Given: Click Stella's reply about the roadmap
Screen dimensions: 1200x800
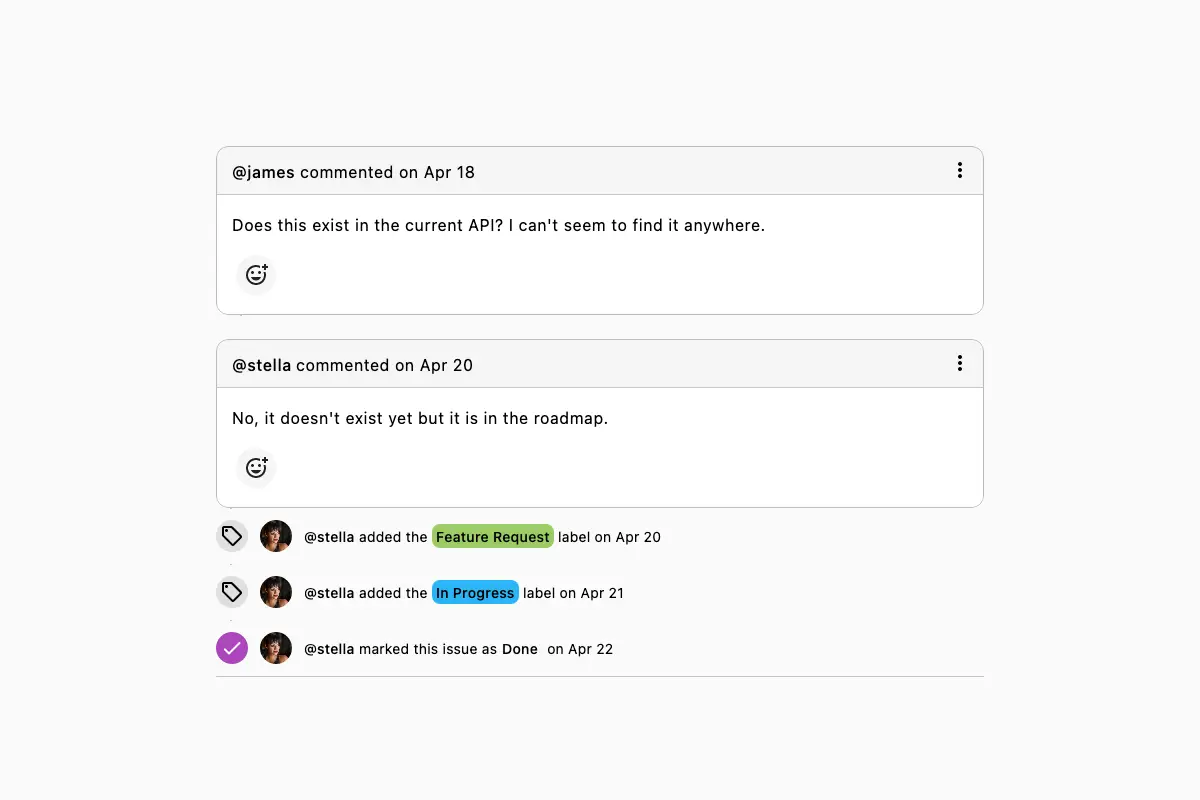Looking at the screenshot, I should tap(420, 419).
